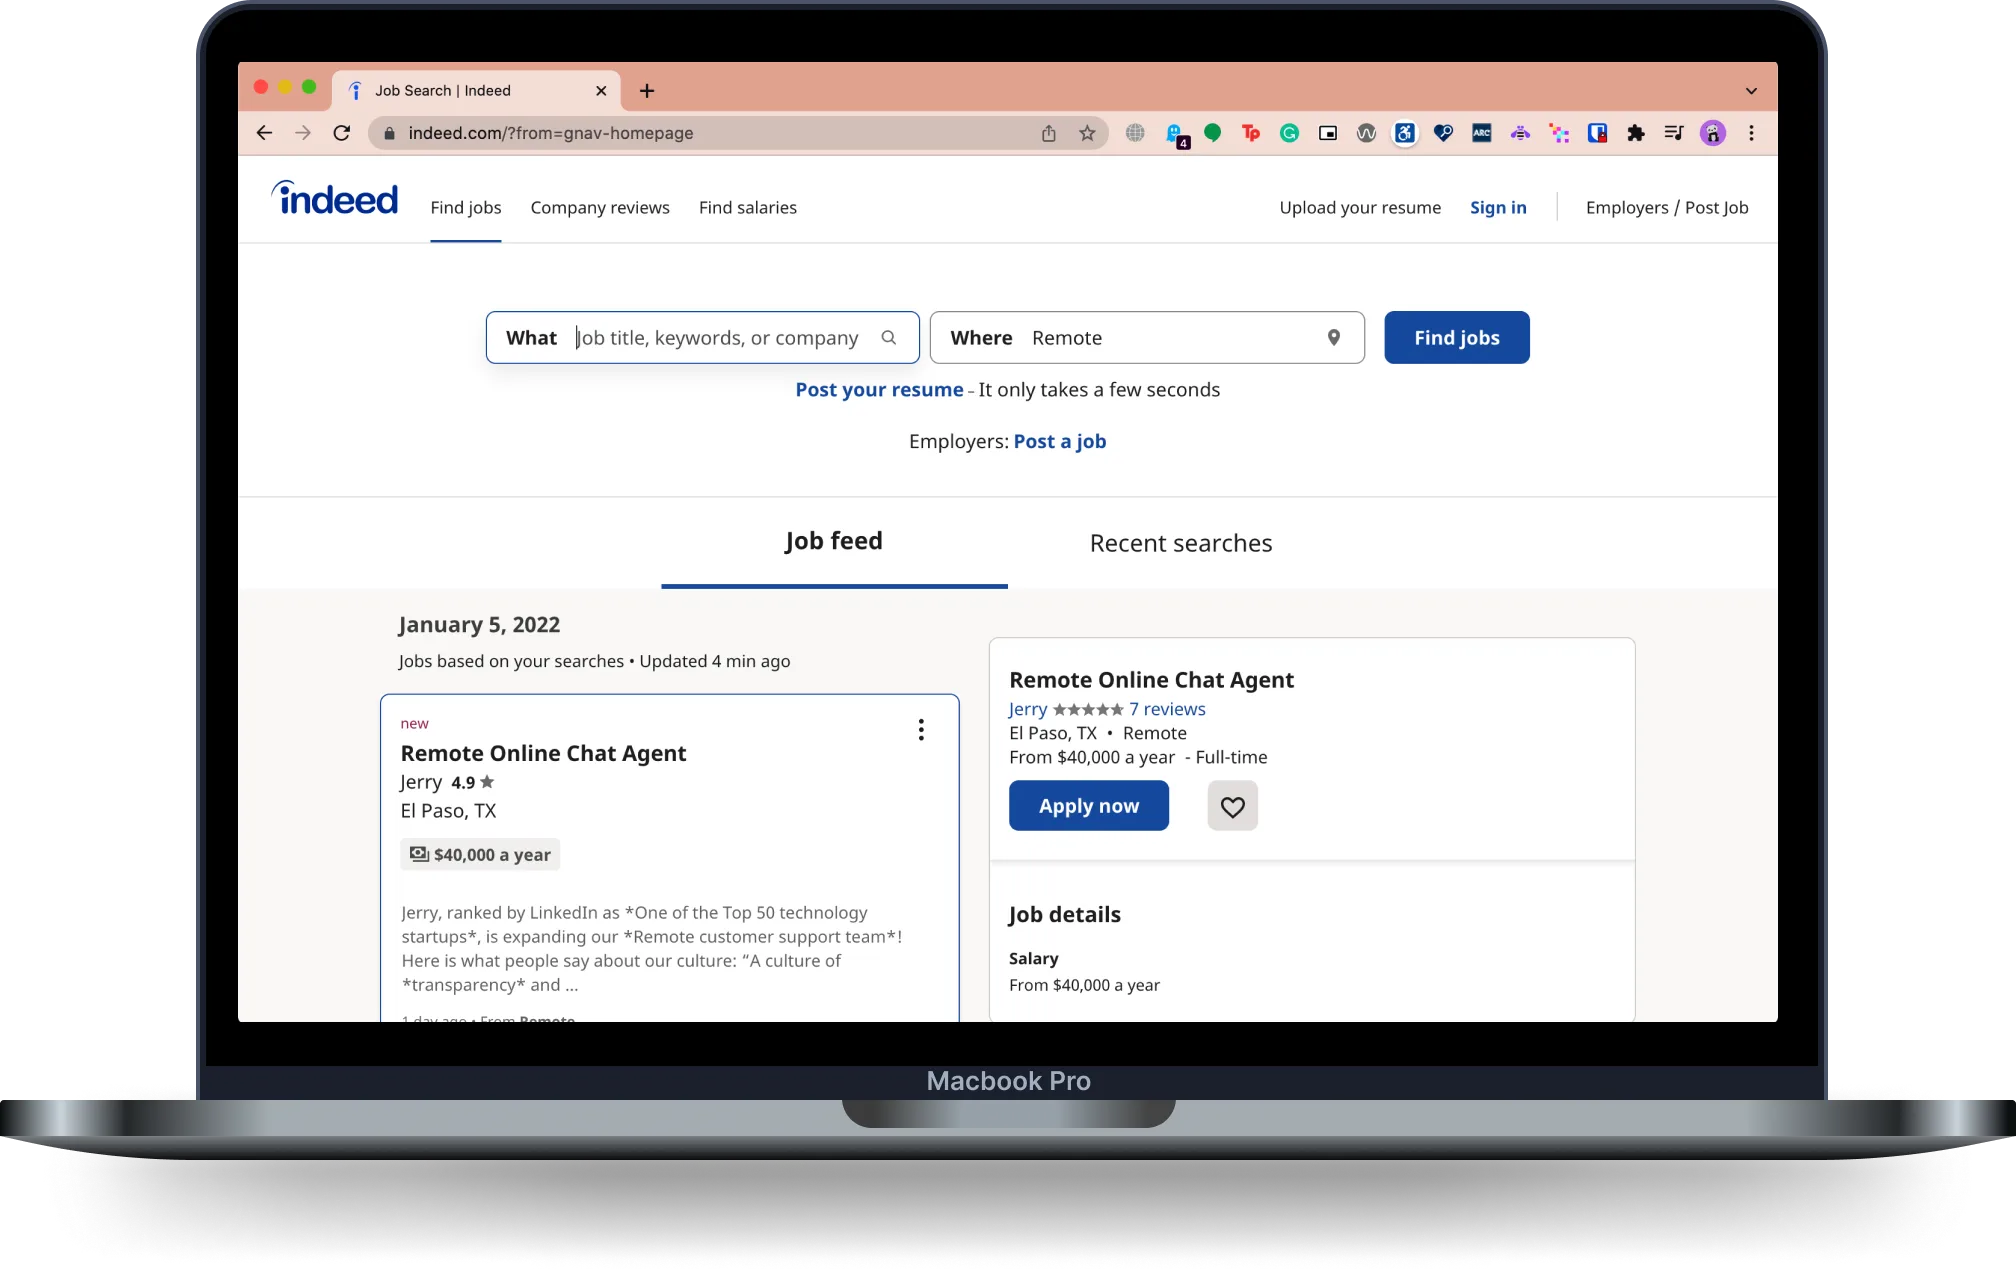The height and width of the screenshot is (1270, 2016).
Task: Bookmark this page with the star icon
Action: 1087,133
